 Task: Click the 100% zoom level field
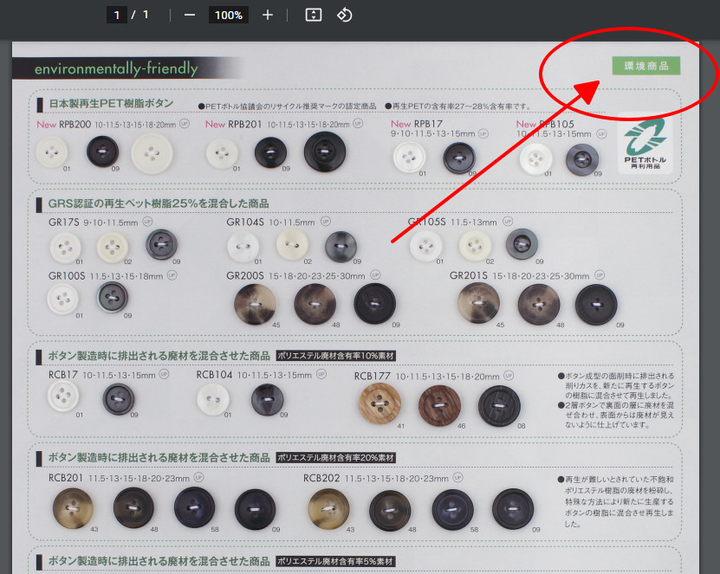pyautogui.click(x=228, y=15)
